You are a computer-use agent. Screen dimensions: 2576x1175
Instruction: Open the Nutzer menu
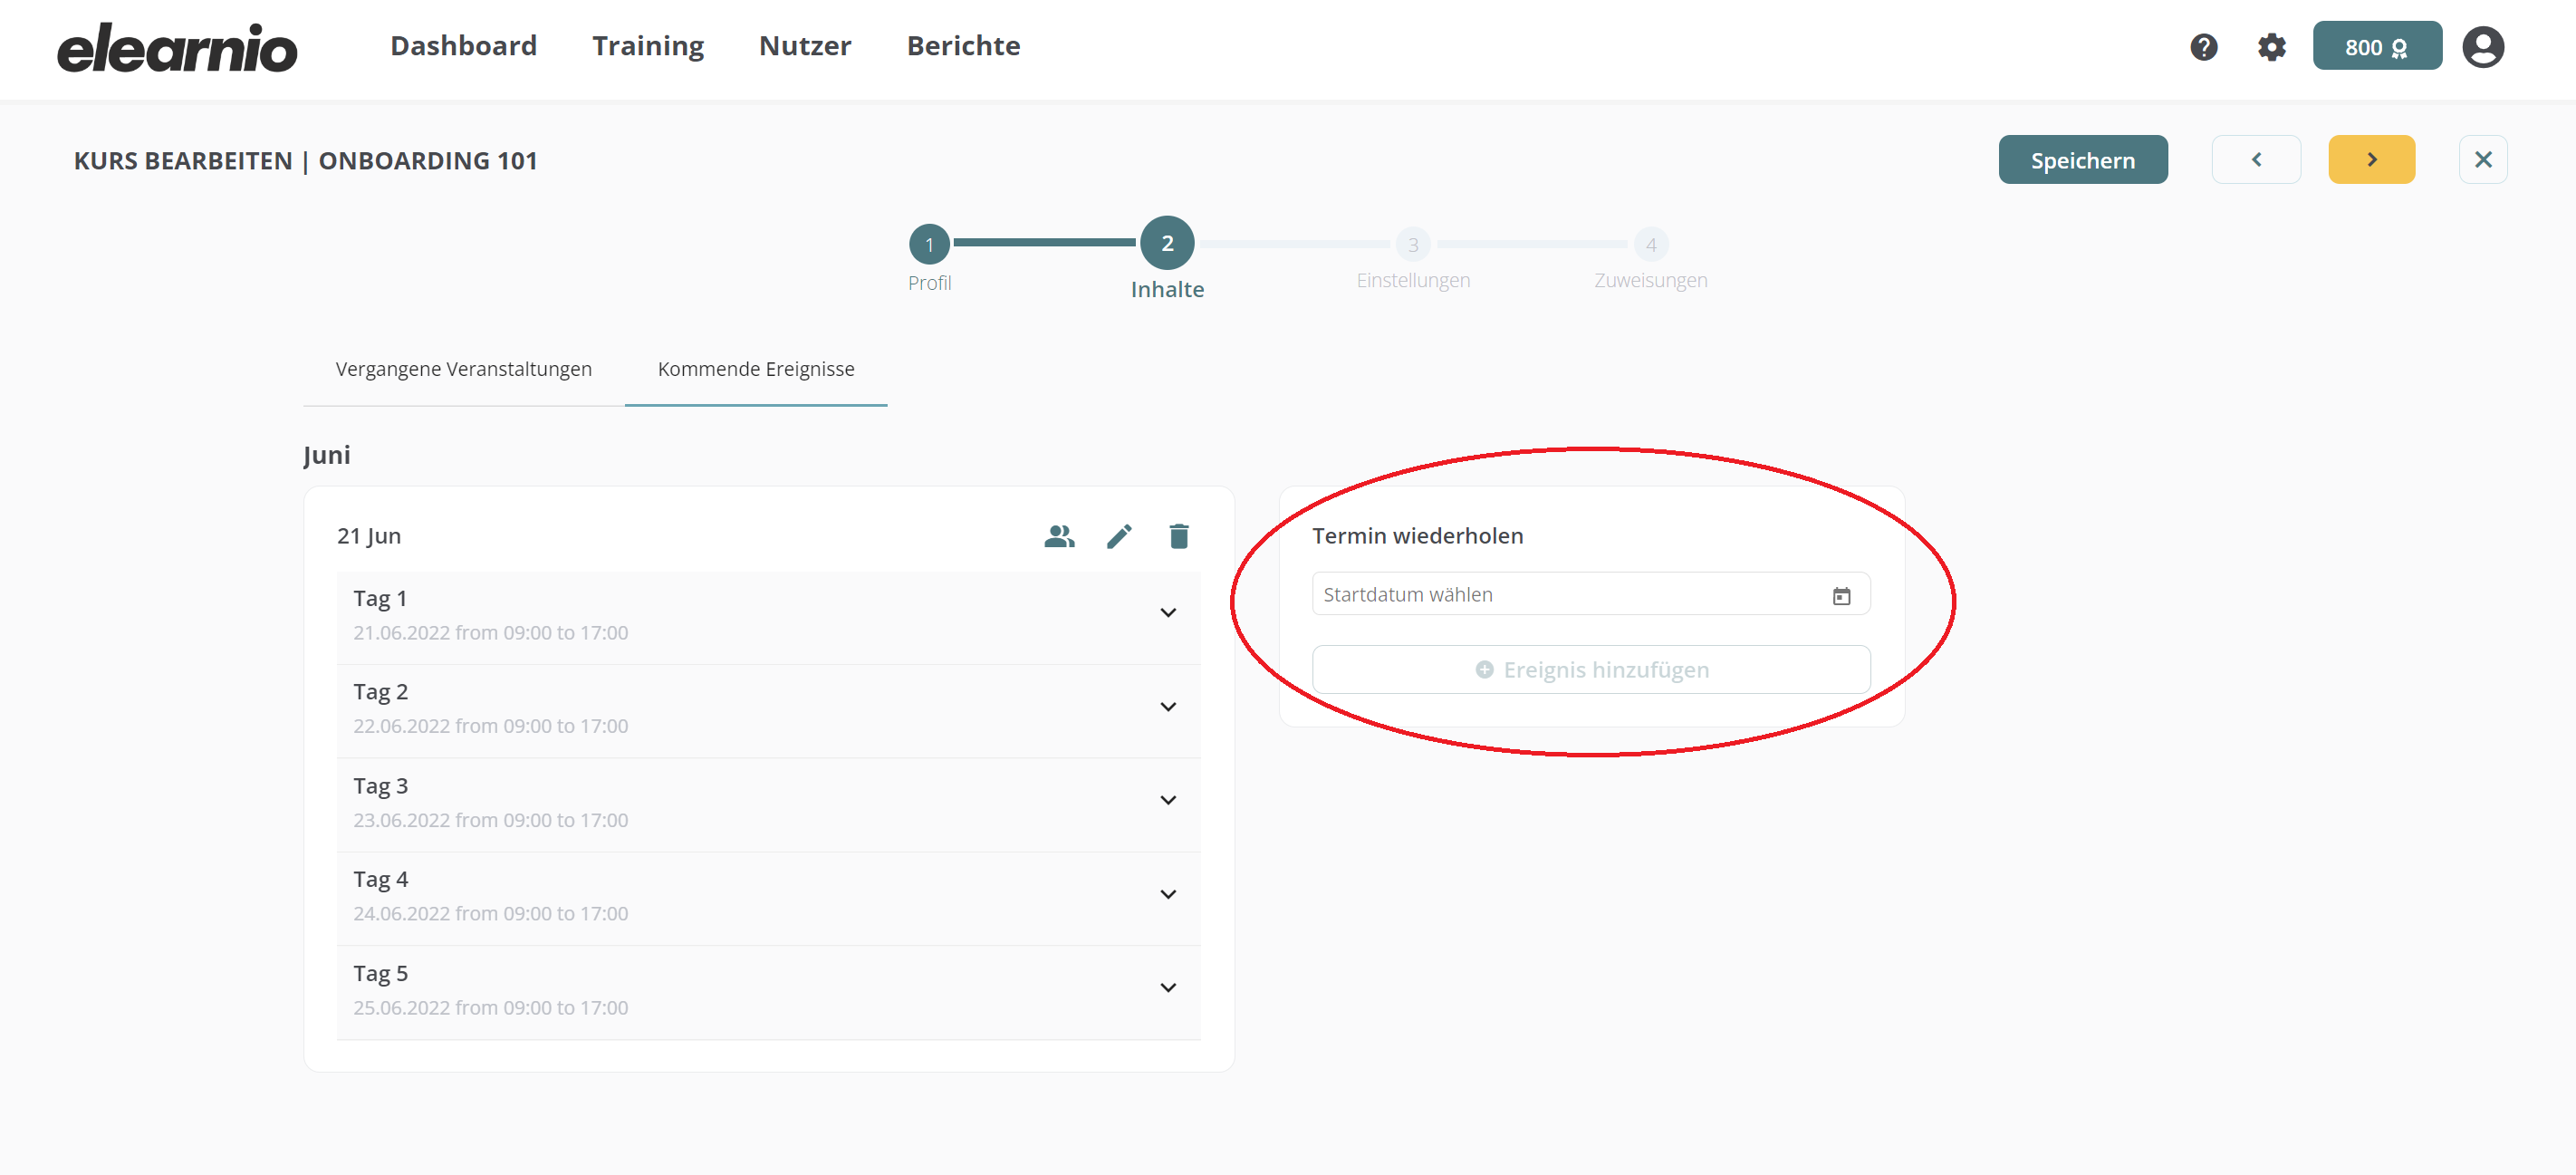tap(805, 46)
